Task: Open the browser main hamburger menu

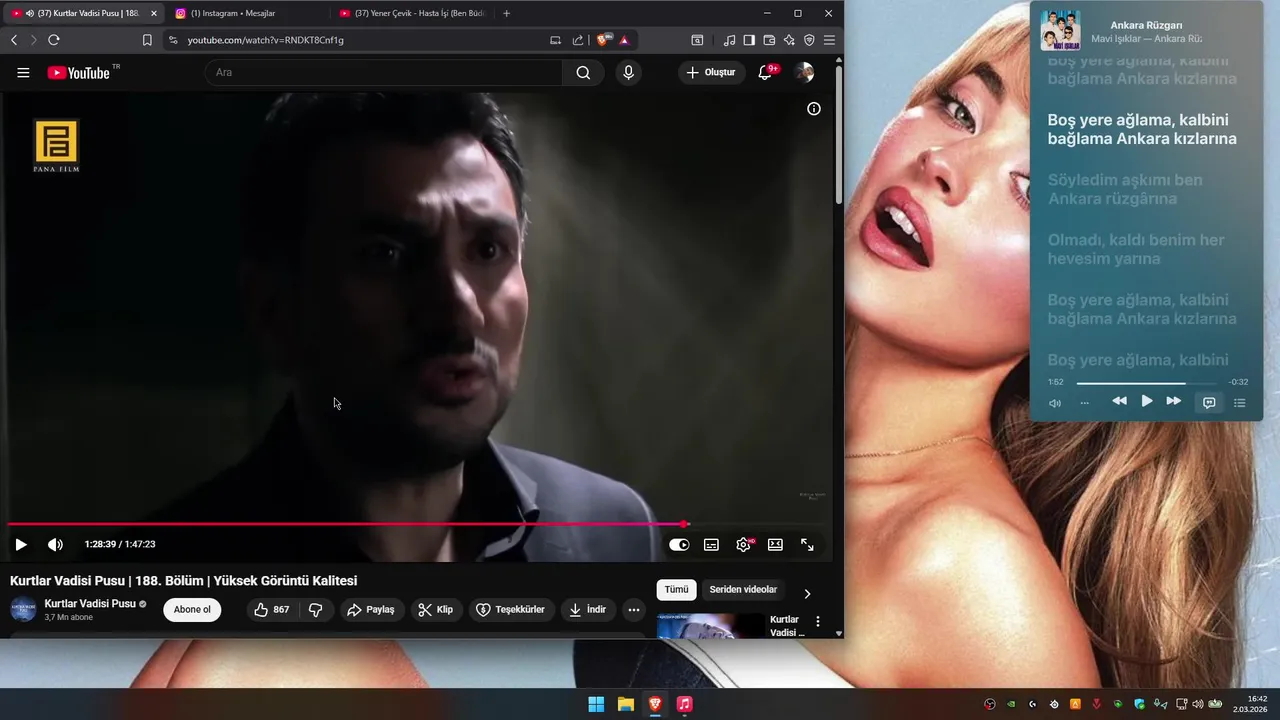Action: coord(829,40)
